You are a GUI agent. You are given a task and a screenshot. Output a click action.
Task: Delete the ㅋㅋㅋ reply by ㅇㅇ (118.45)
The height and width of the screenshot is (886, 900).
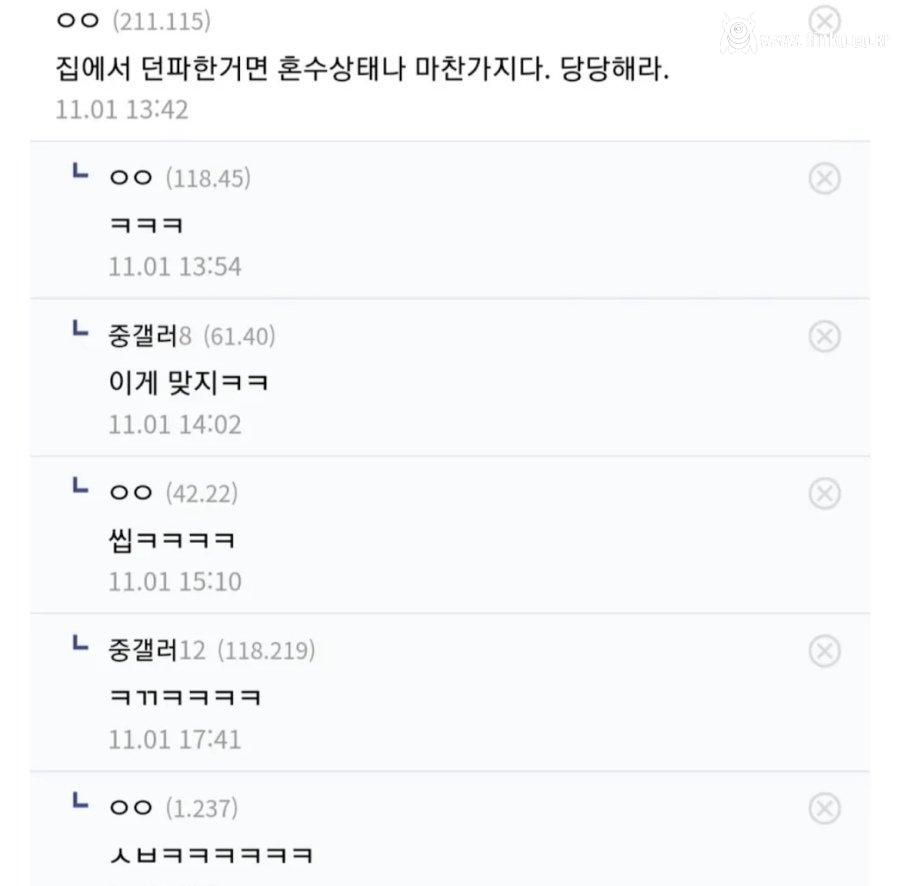pyautogui.click(x=823, y=179)
